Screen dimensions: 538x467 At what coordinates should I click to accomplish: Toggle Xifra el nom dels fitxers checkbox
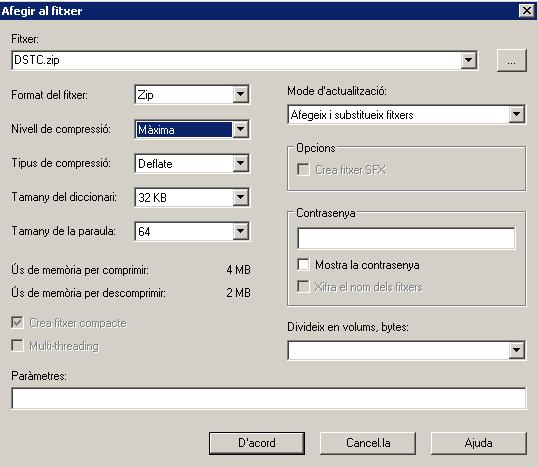tap(303, 287)
